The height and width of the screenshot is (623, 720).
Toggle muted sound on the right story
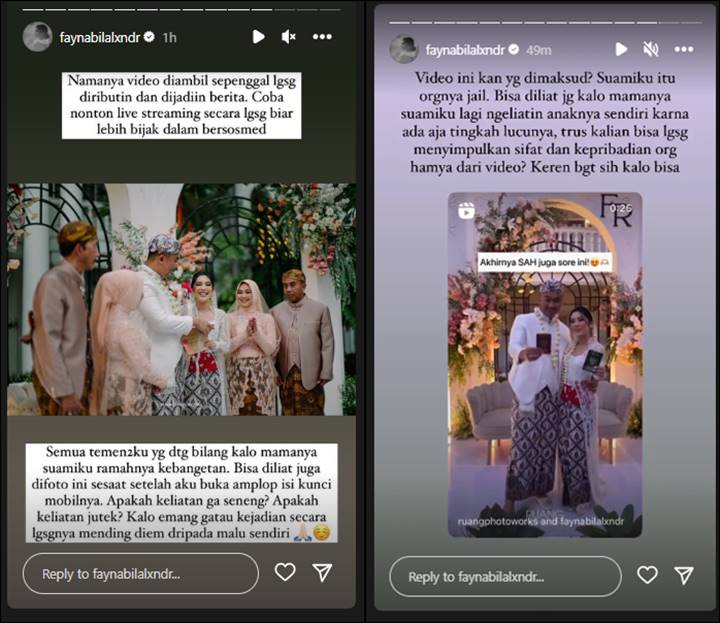pos(651,49)
